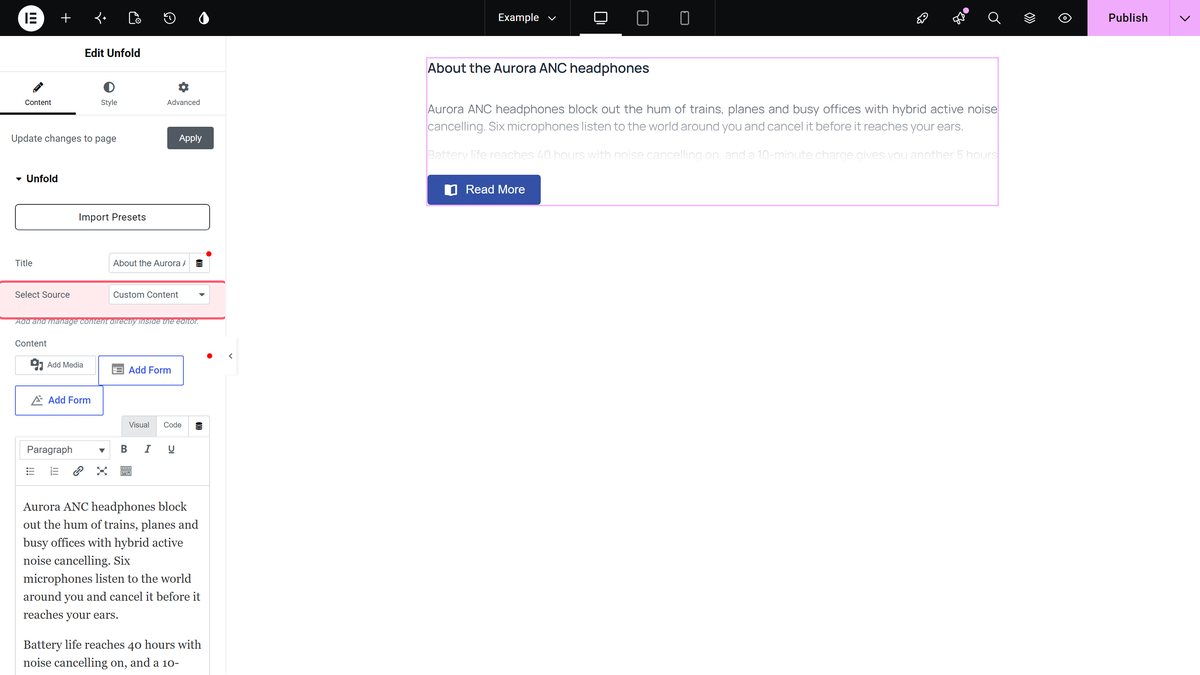Open the Elementor logo menu

(31, 18)
